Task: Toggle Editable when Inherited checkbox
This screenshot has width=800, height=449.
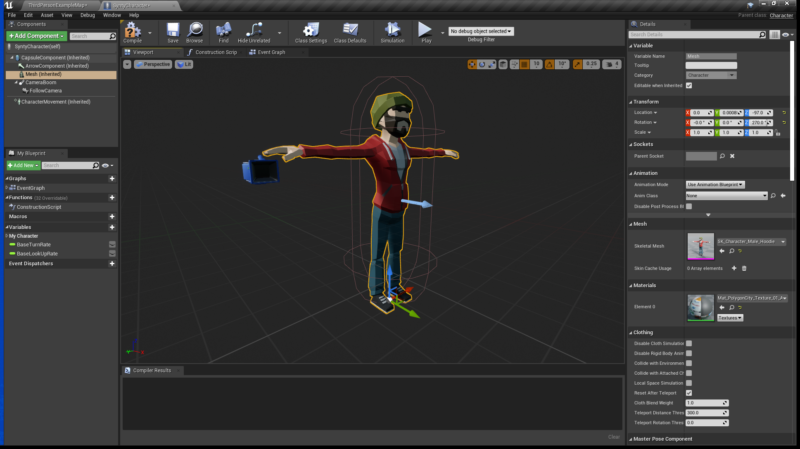Action: [689, 85]
